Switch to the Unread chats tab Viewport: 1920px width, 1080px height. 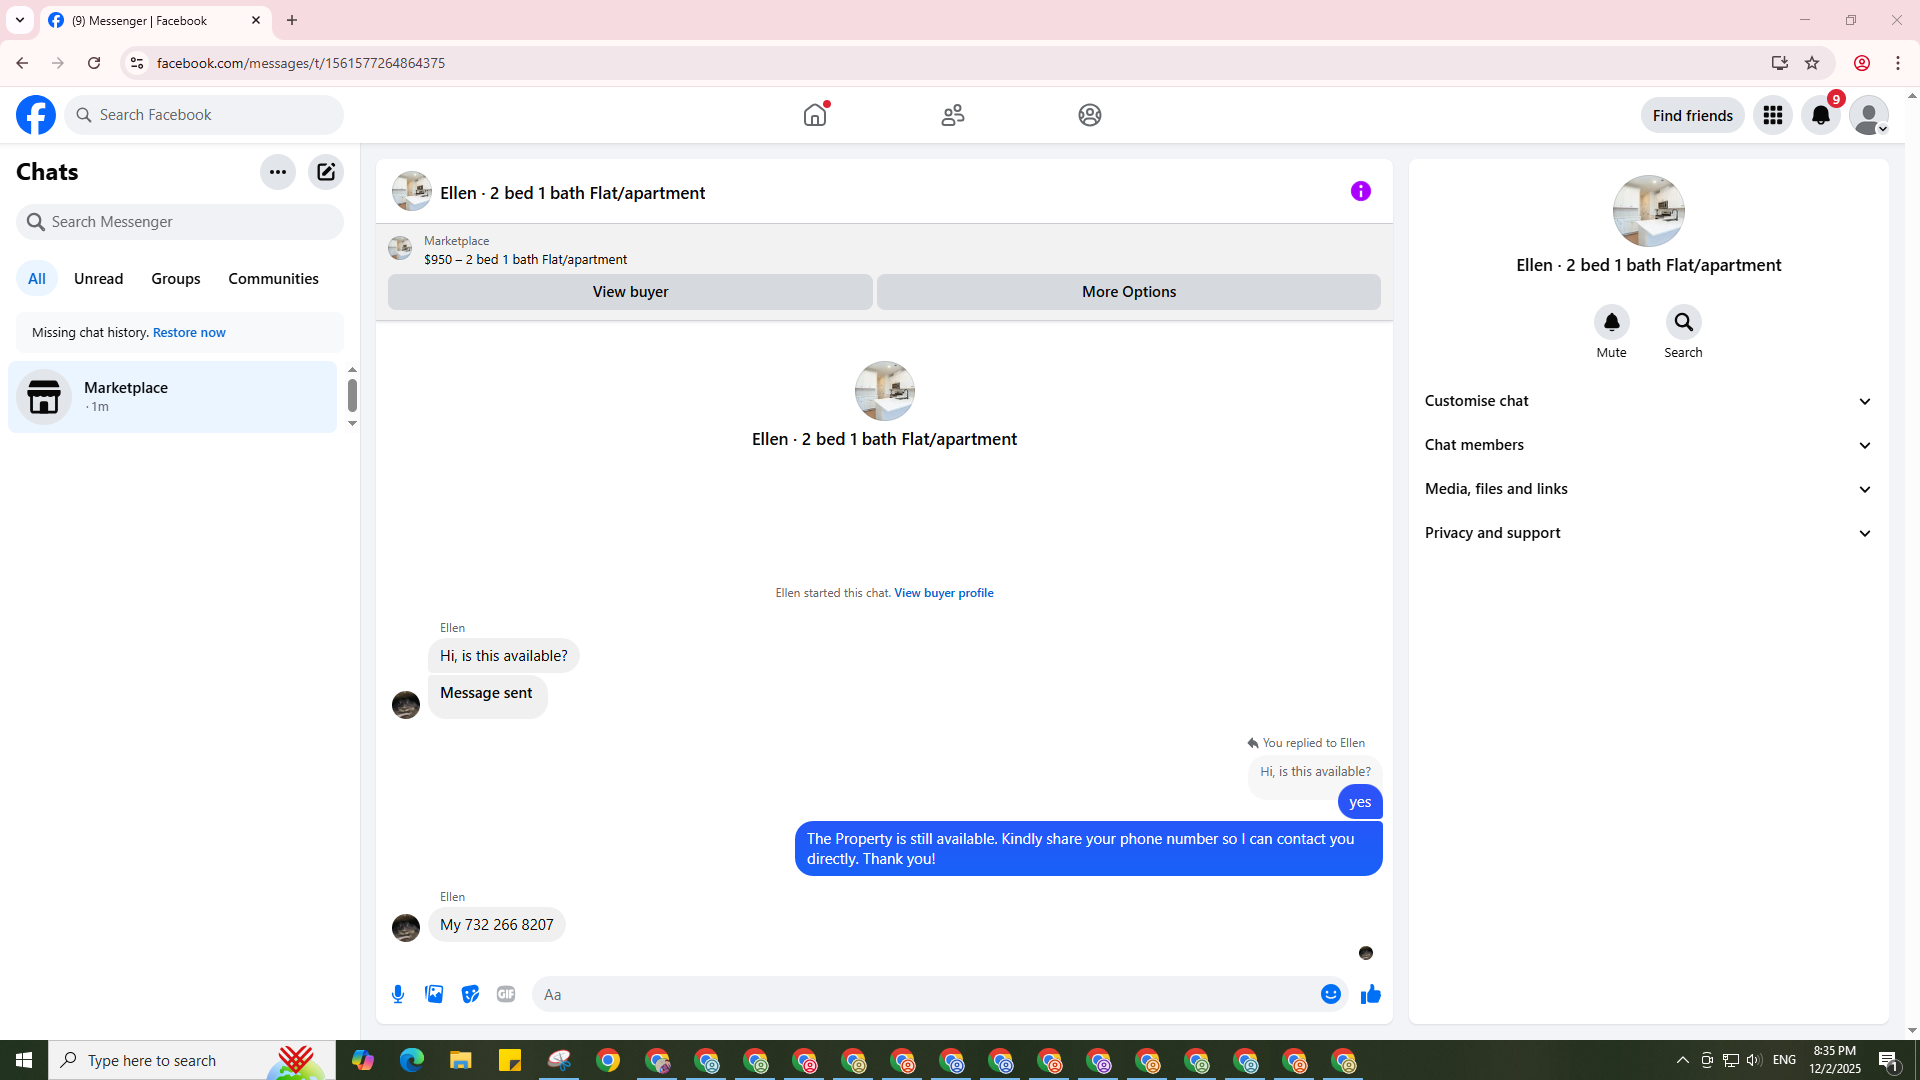98,279
